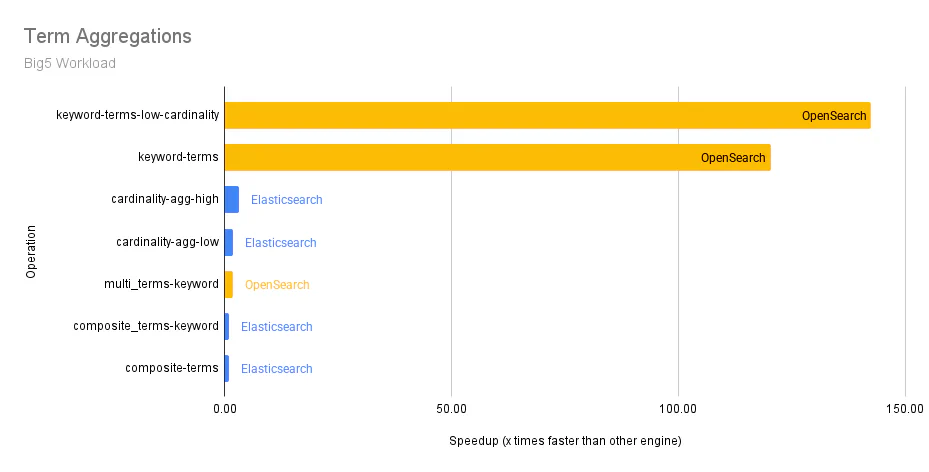
Task: Click the composite-terms axis label
Action: click(172, 368)
